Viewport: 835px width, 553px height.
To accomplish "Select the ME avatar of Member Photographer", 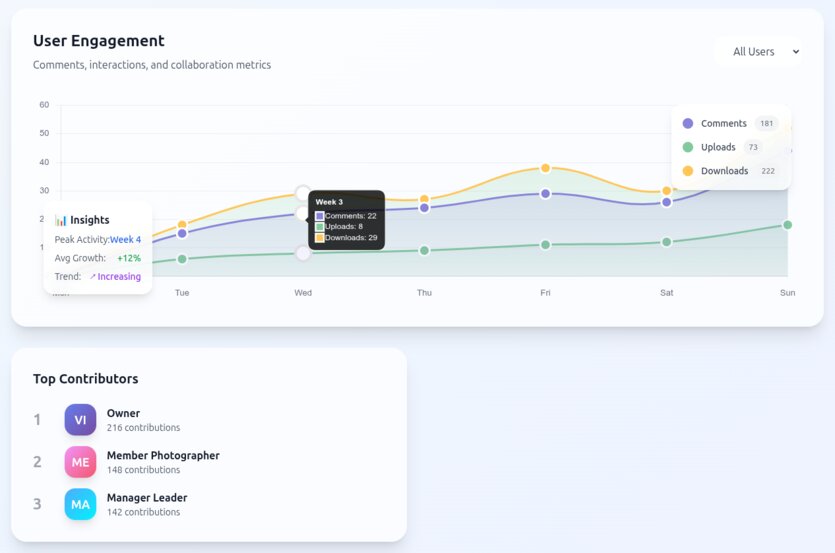I will pos(80,462).
